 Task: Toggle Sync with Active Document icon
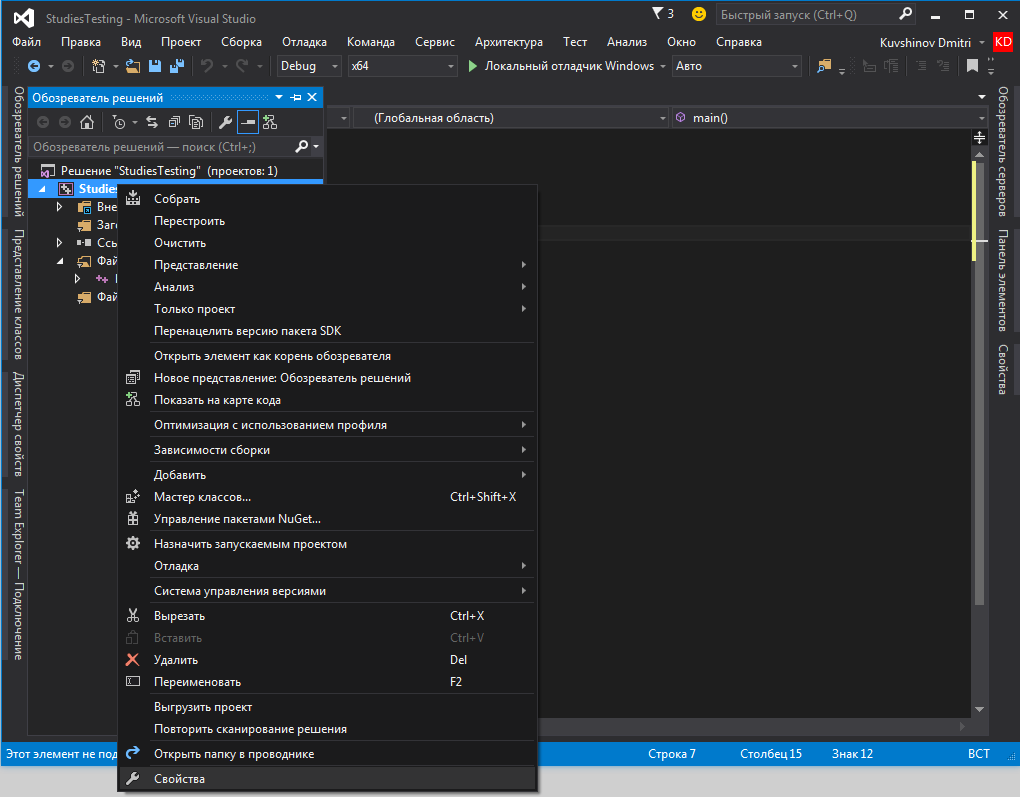click(152, 122)
